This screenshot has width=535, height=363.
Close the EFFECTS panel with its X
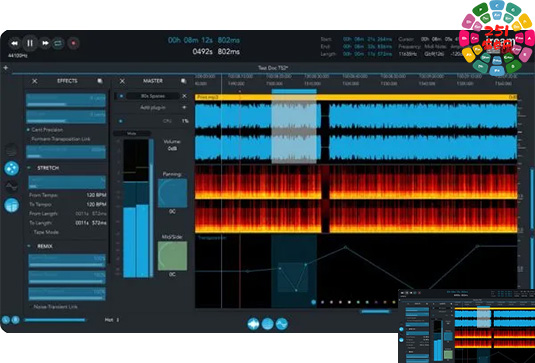[34, 81]
